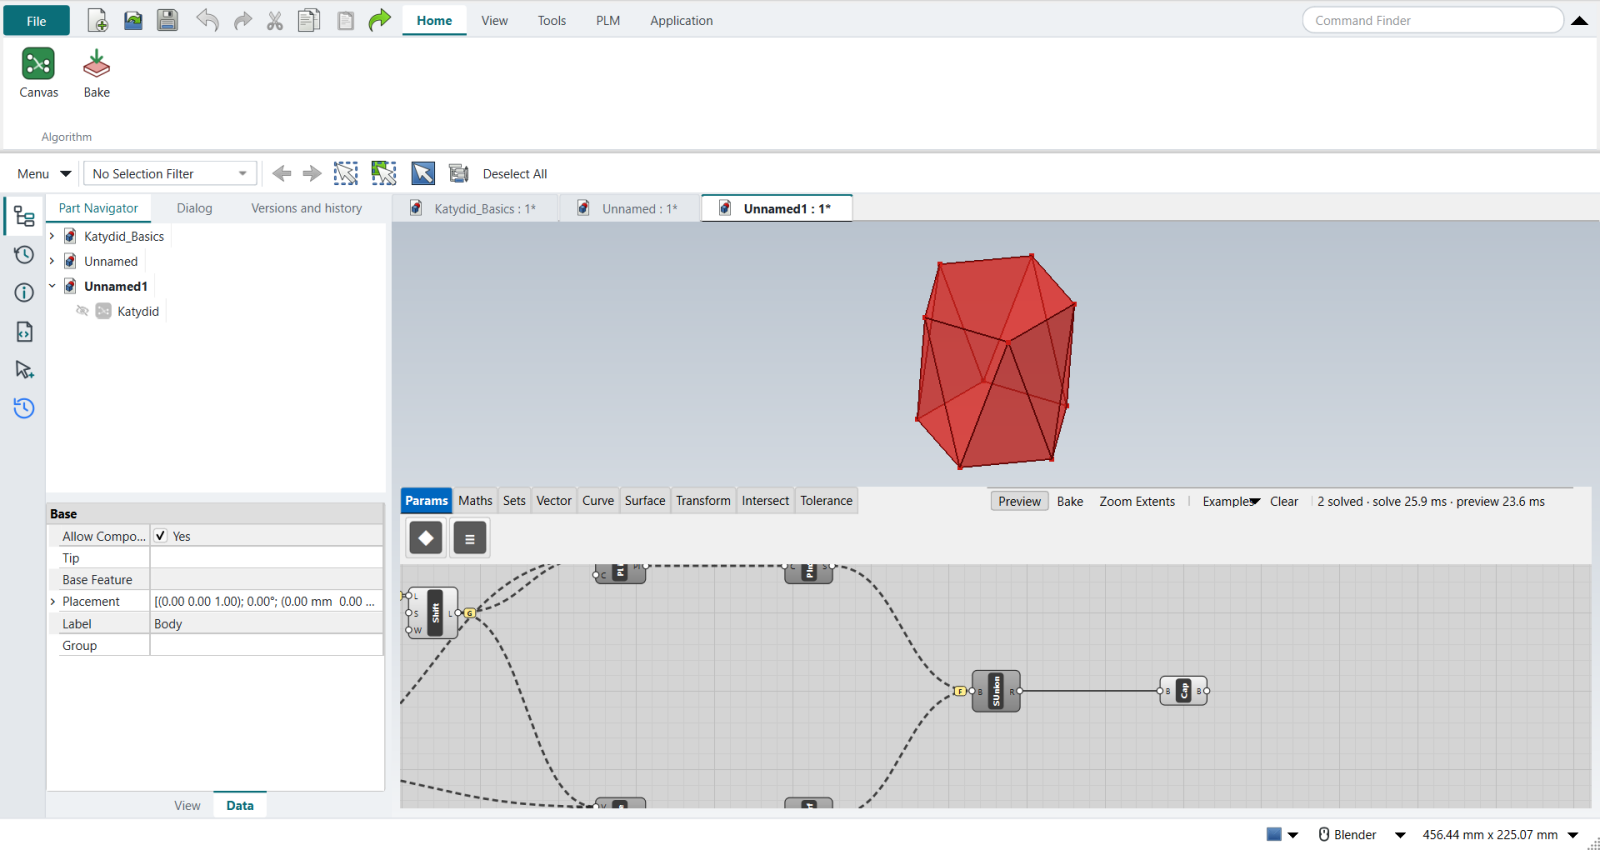Open the Menu dropdown arrow

pyautogui.click(x=66, y=174)
